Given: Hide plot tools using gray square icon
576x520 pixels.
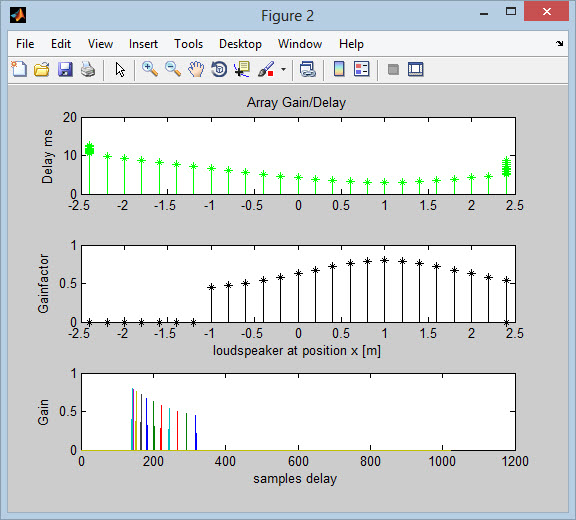Looking at the screenshot, I should point(393,69).
